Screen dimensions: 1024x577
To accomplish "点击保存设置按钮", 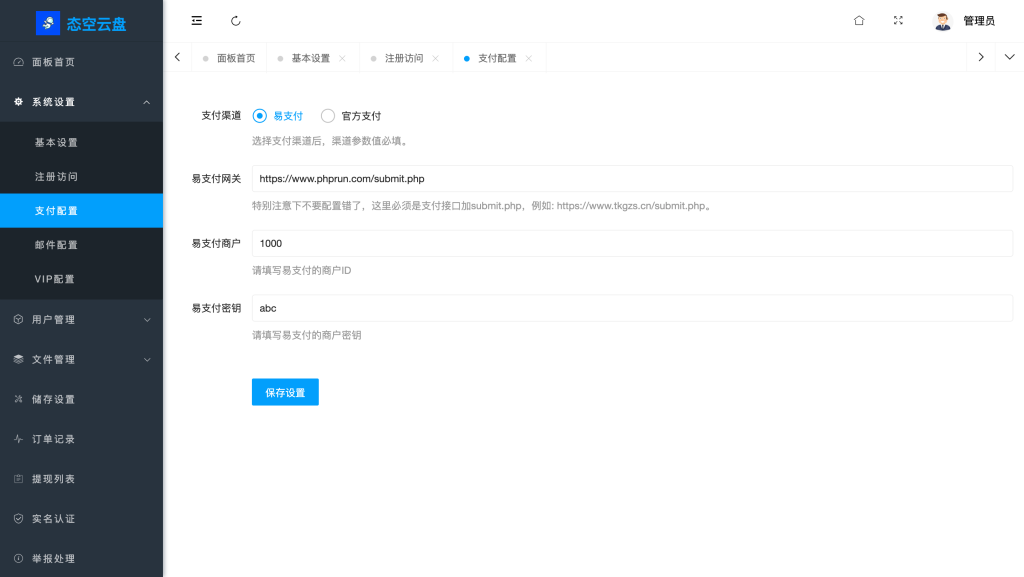I will point(285,391).
